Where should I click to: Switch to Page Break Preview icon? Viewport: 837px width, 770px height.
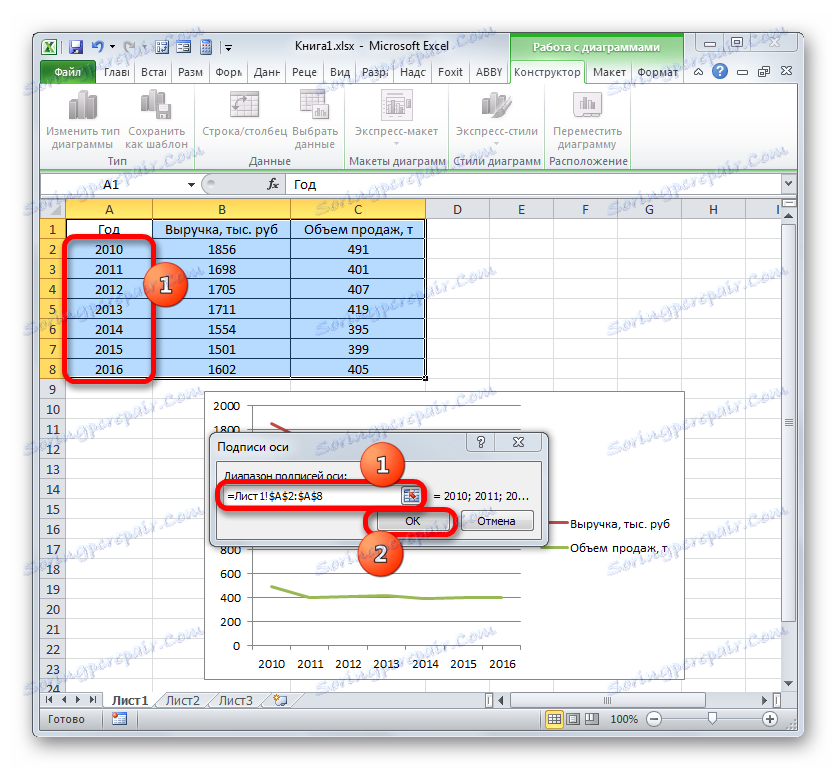coord(591,719)
